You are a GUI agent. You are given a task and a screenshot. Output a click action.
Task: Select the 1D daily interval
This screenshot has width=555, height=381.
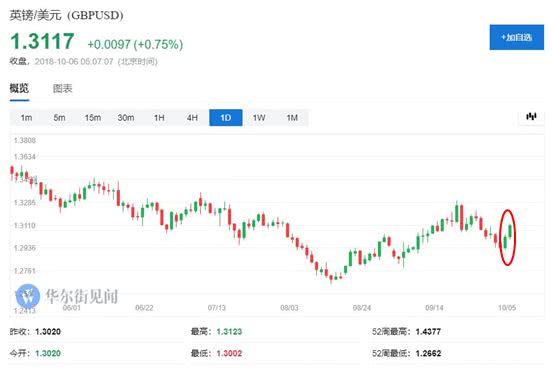point(226,118)
